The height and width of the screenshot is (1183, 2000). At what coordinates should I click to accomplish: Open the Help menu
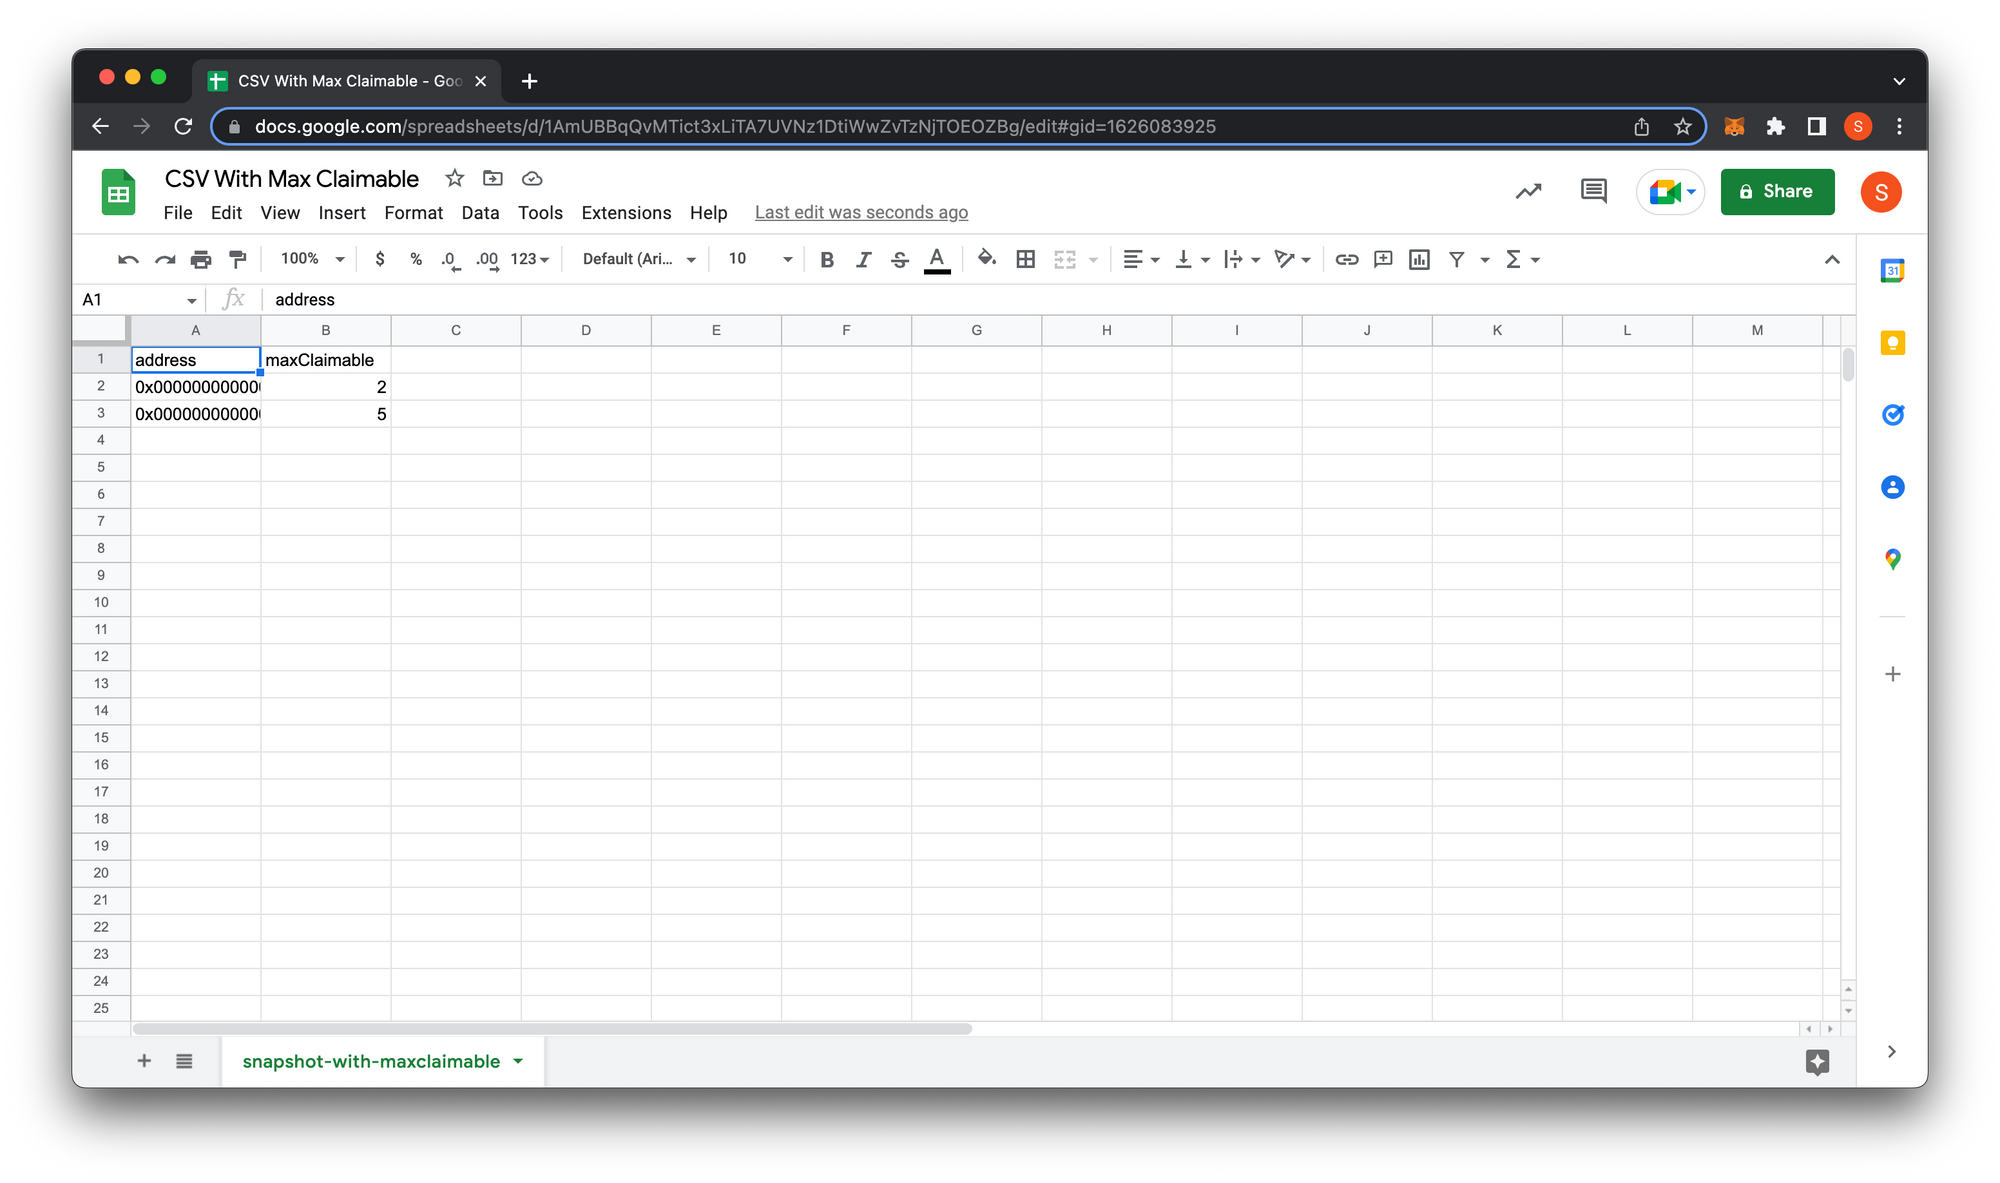(708, 213)
